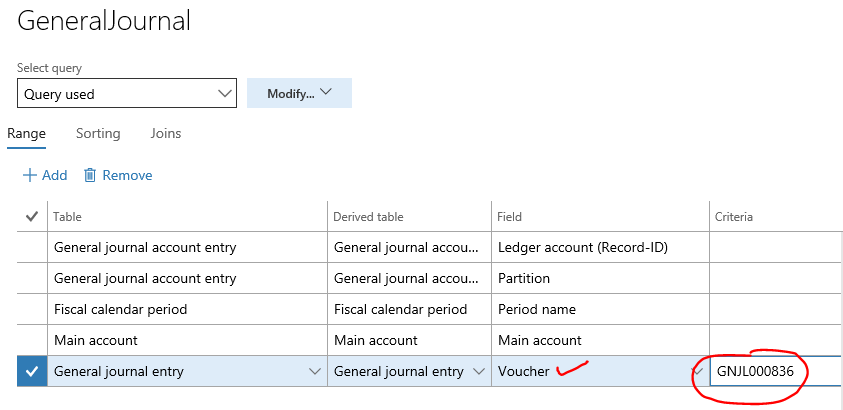Open the Query used dropdown
This screenshot has height=410, width=843.
[127, 93]
